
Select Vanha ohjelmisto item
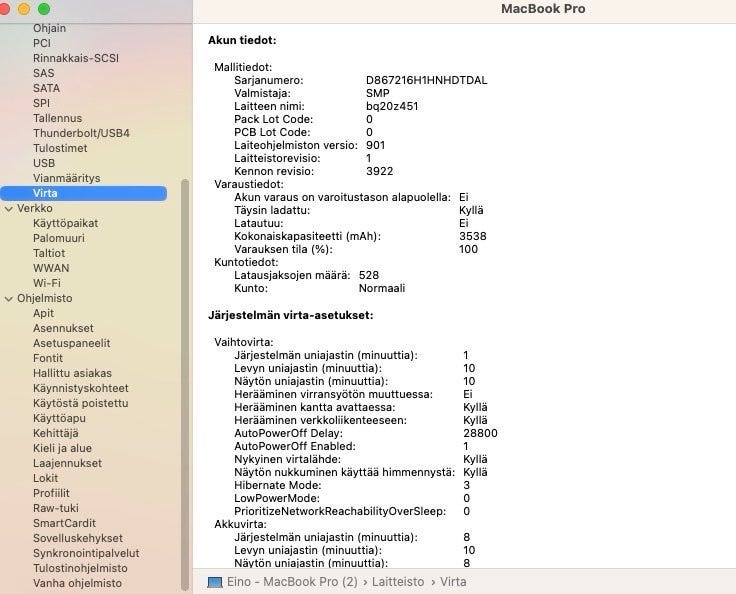[x=77, y=584]
